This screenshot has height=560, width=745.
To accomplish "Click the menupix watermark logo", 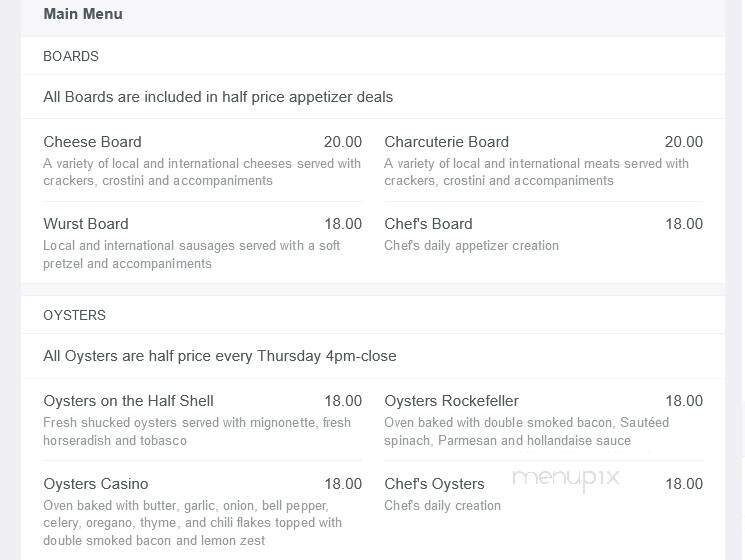I will click(x=565, y=479).
